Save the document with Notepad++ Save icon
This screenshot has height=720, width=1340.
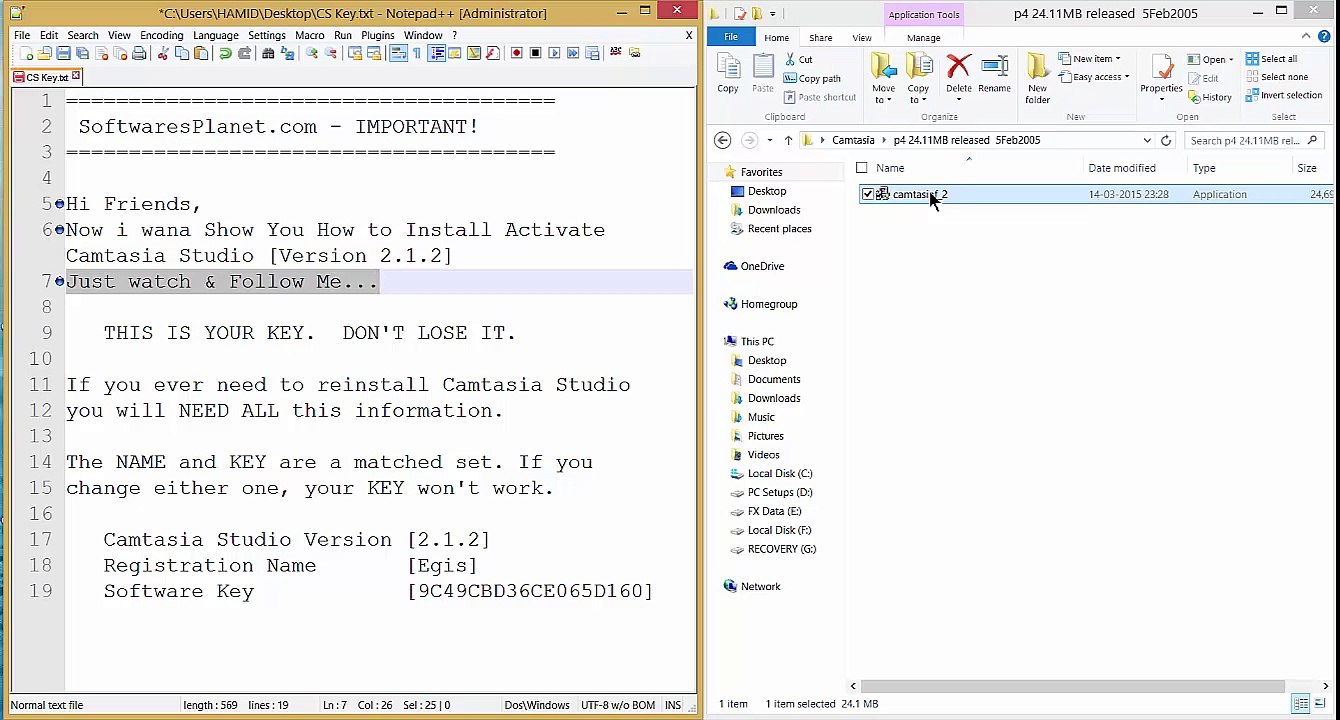click(x=63, y=53)
